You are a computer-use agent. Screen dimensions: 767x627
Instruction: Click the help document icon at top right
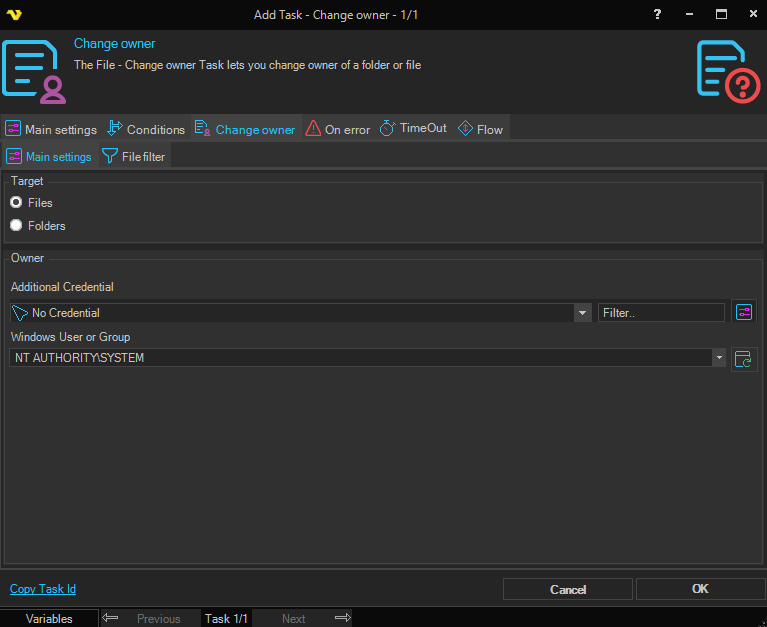(x=727, y=69)
